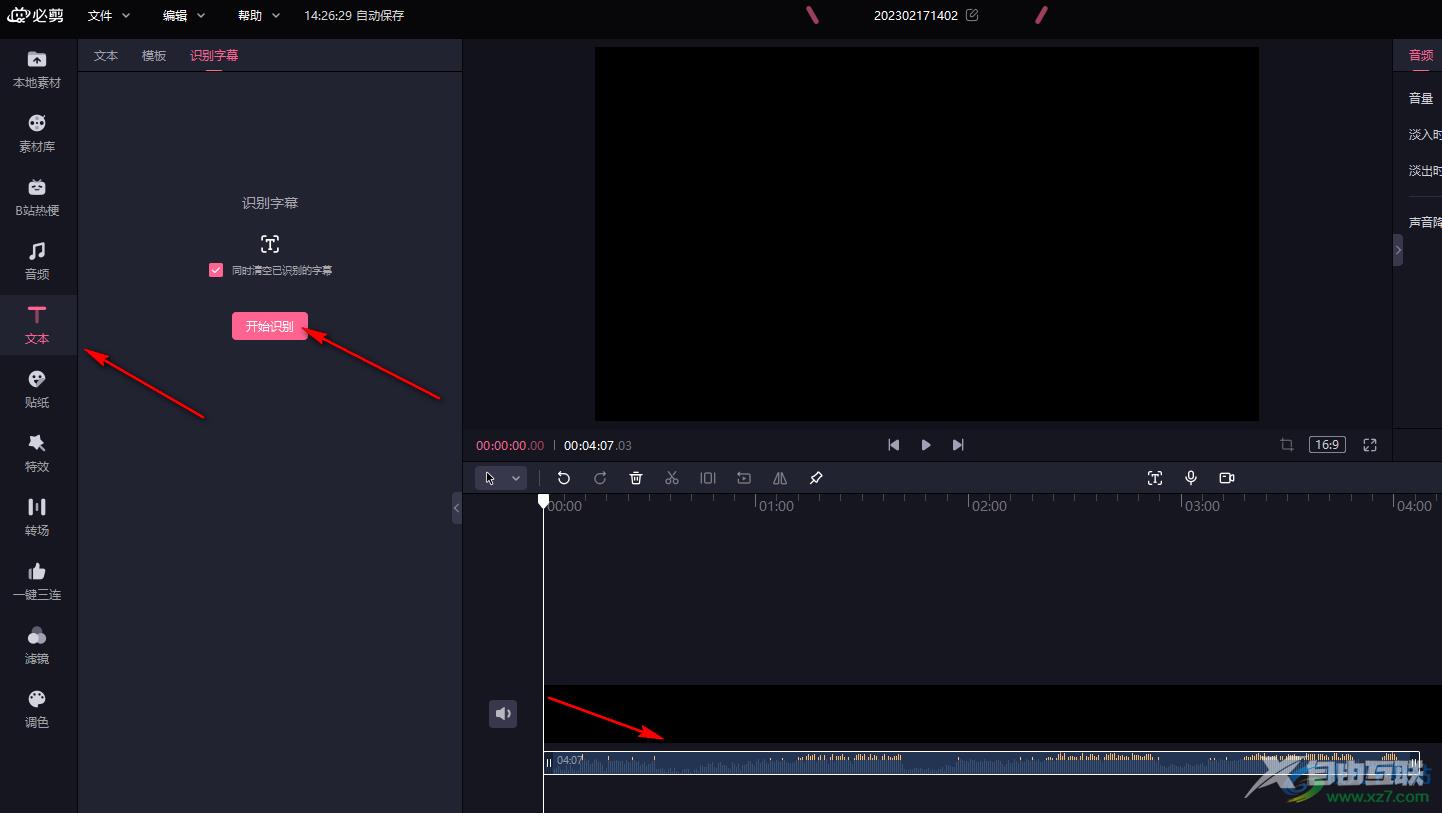Edit the project name with pencil icon
The height and width of the screenshot is (813, 1442).
pyautogui.click(x=972, y=15)
